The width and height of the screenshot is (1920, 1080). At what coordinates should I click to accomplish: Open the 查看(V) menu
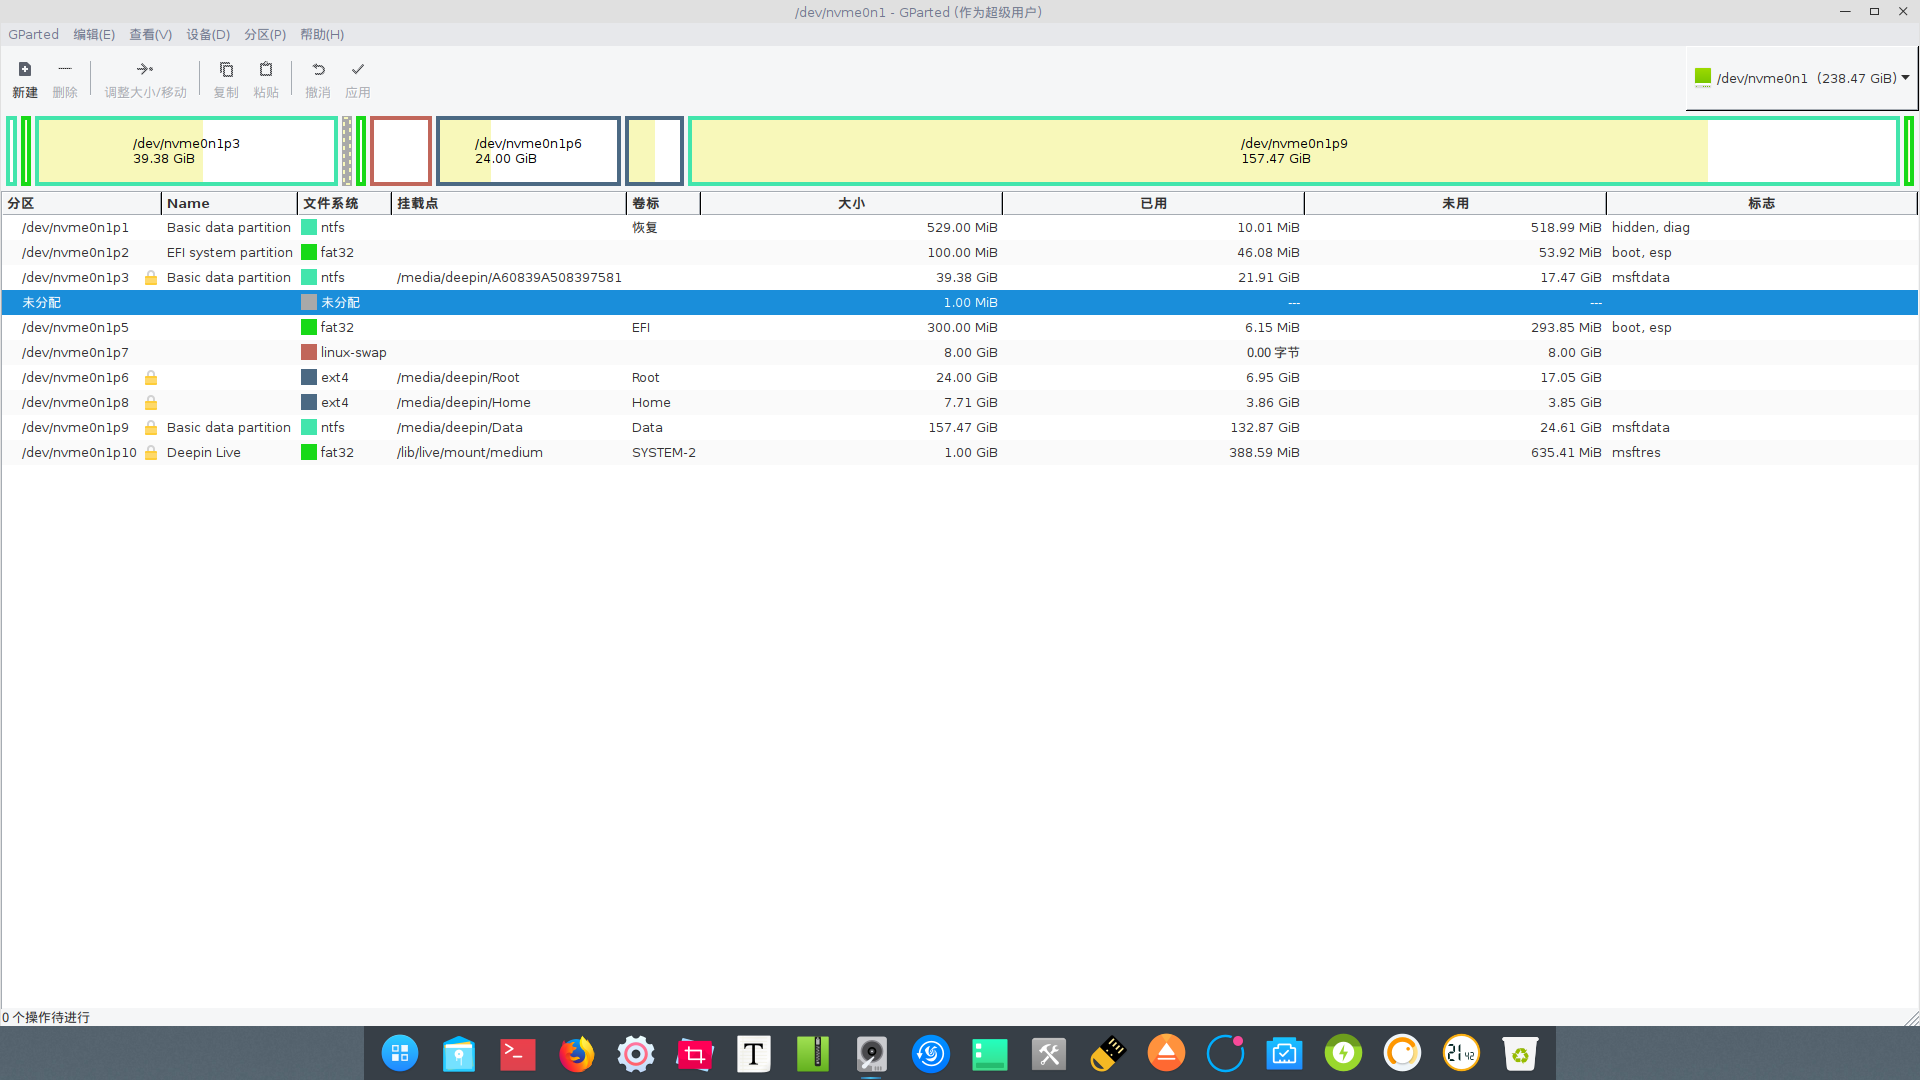[150, 34]
